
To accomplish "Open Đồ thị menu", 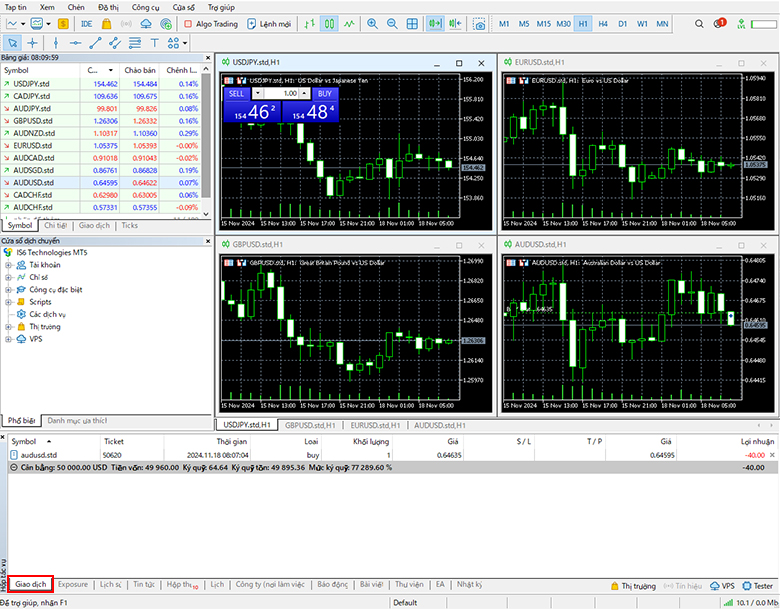I will [108, 7].
